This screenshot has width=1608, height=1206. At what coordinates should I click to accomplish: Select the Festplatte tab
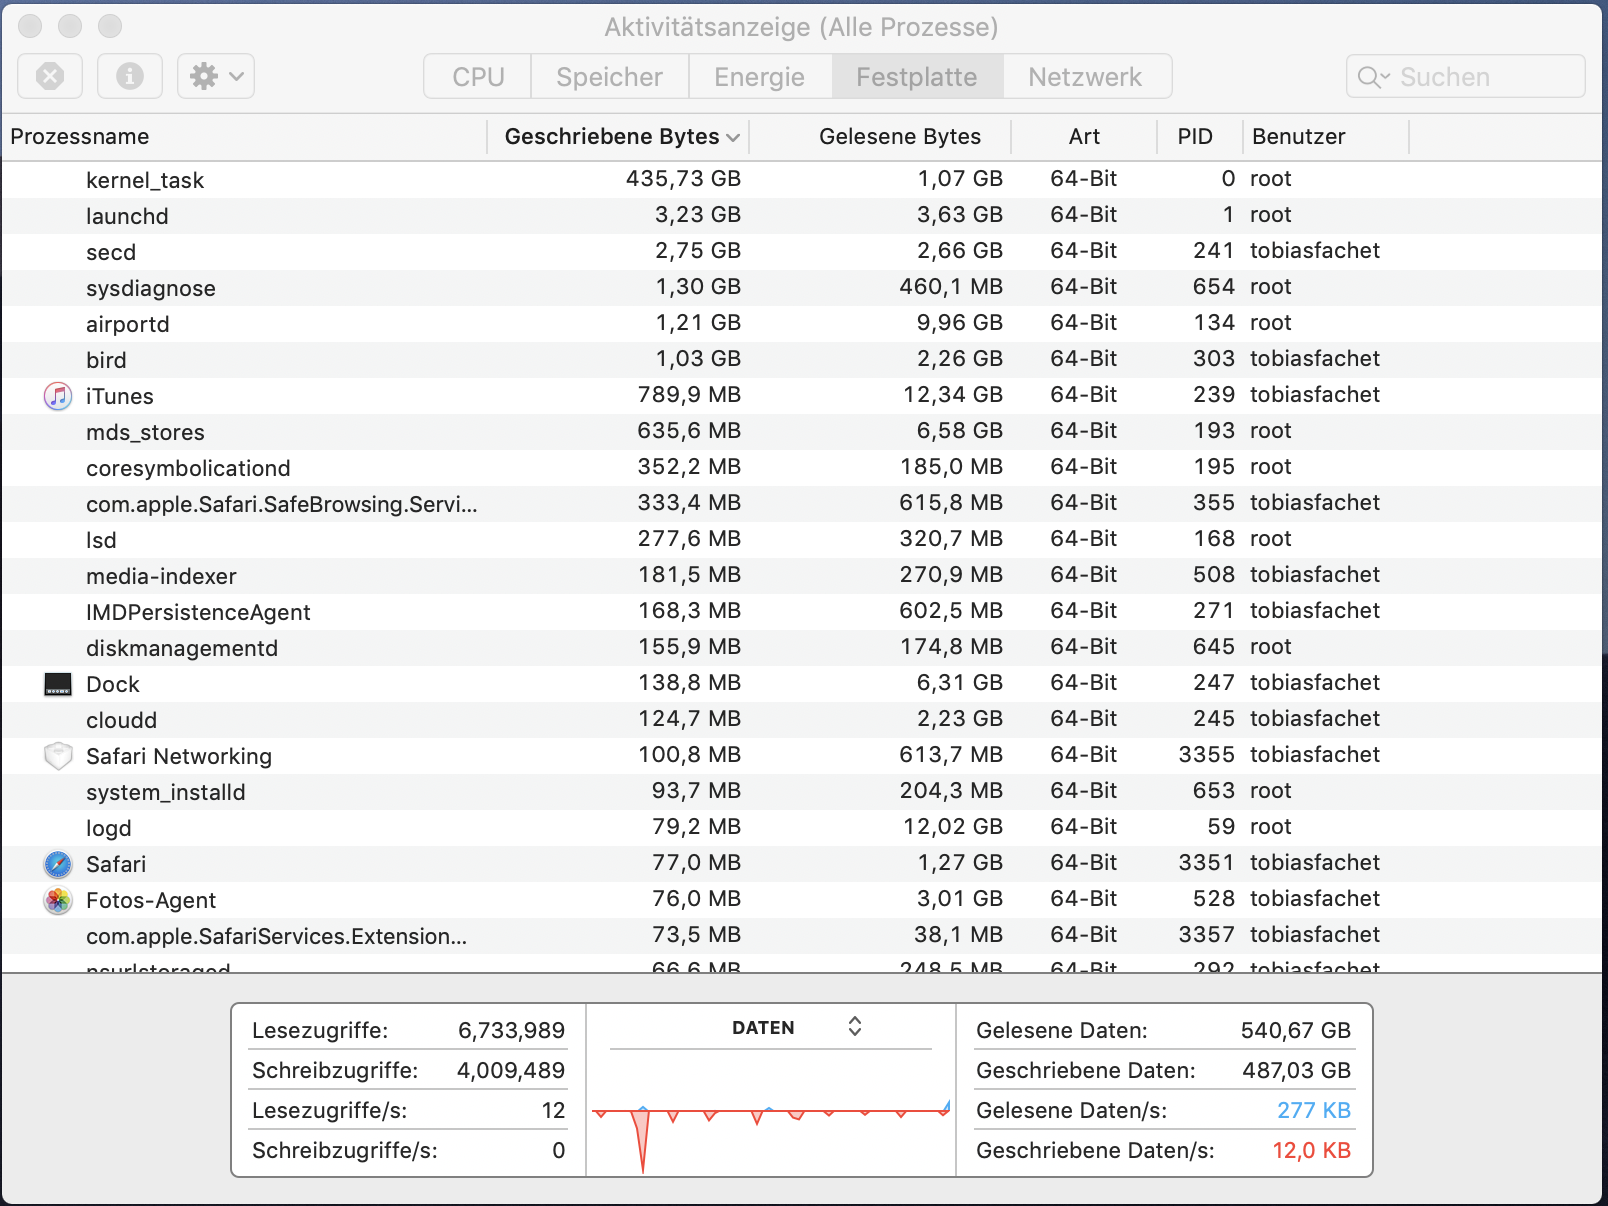tap(917, 77)
